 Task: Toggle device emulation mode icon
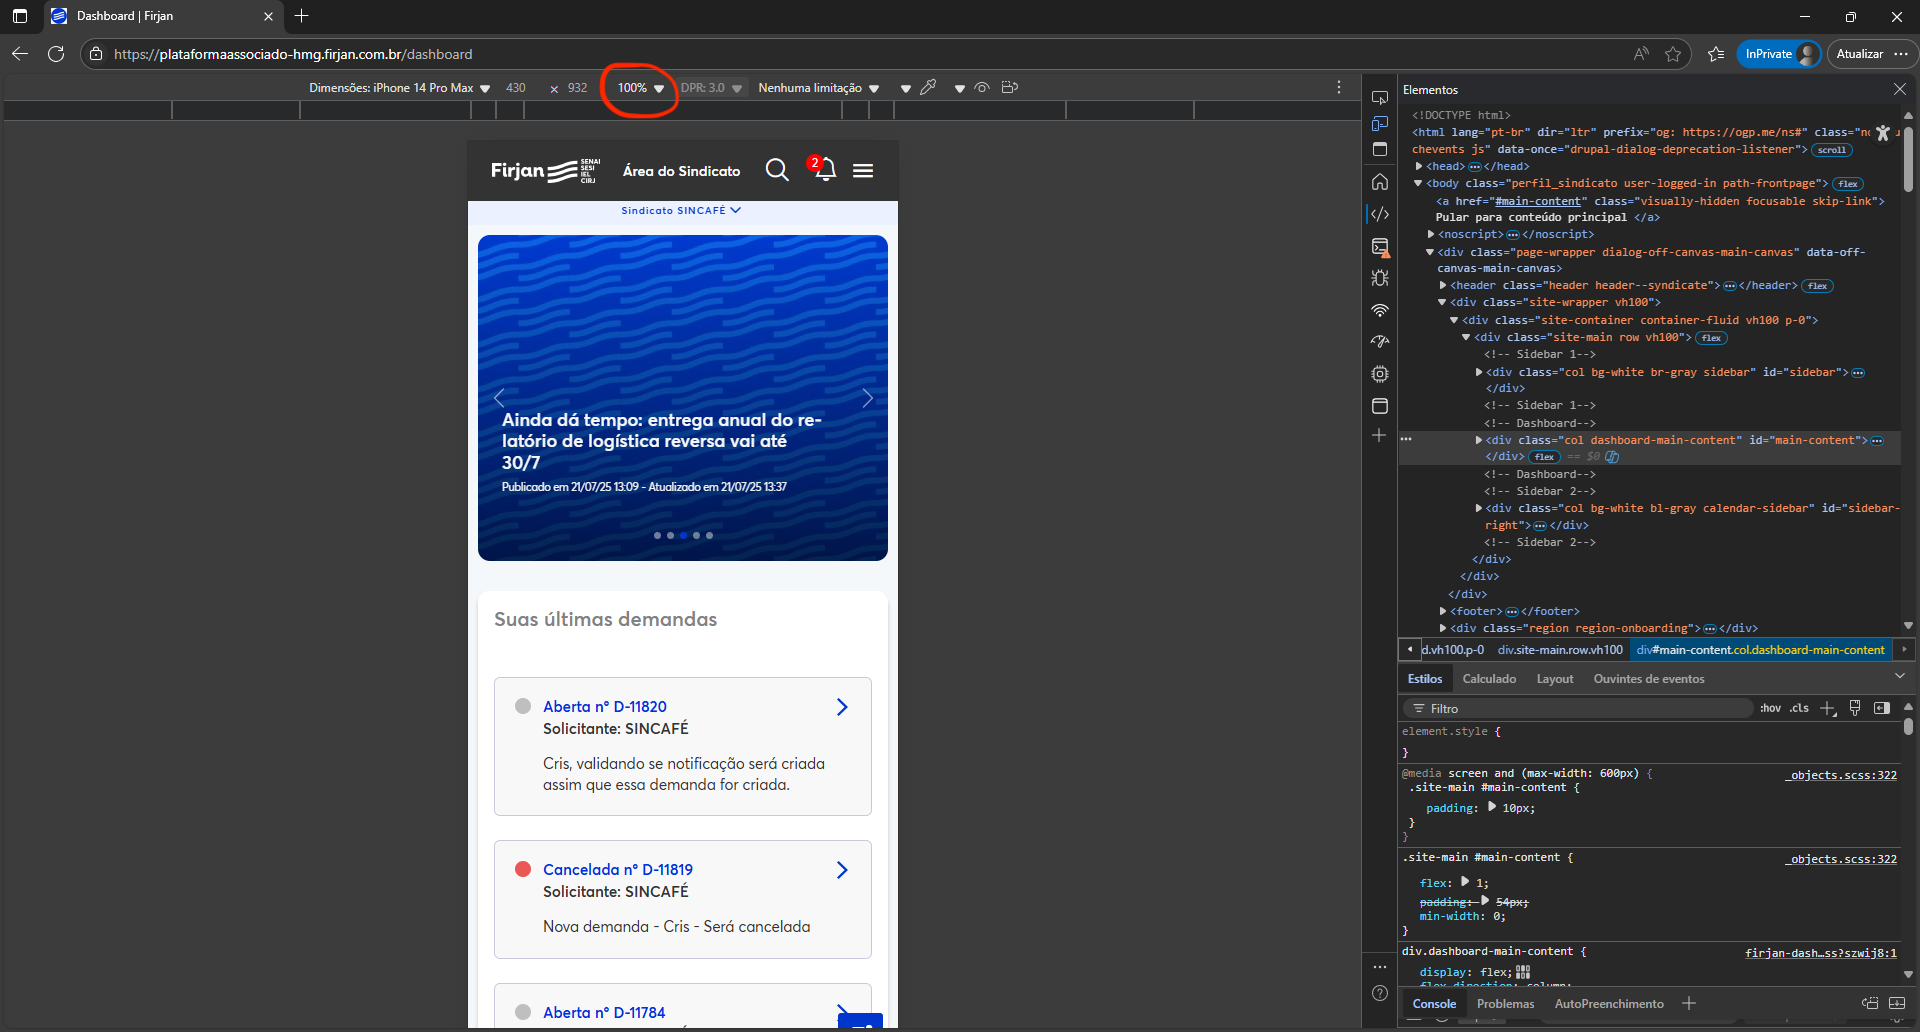[x=1380, y=124]
